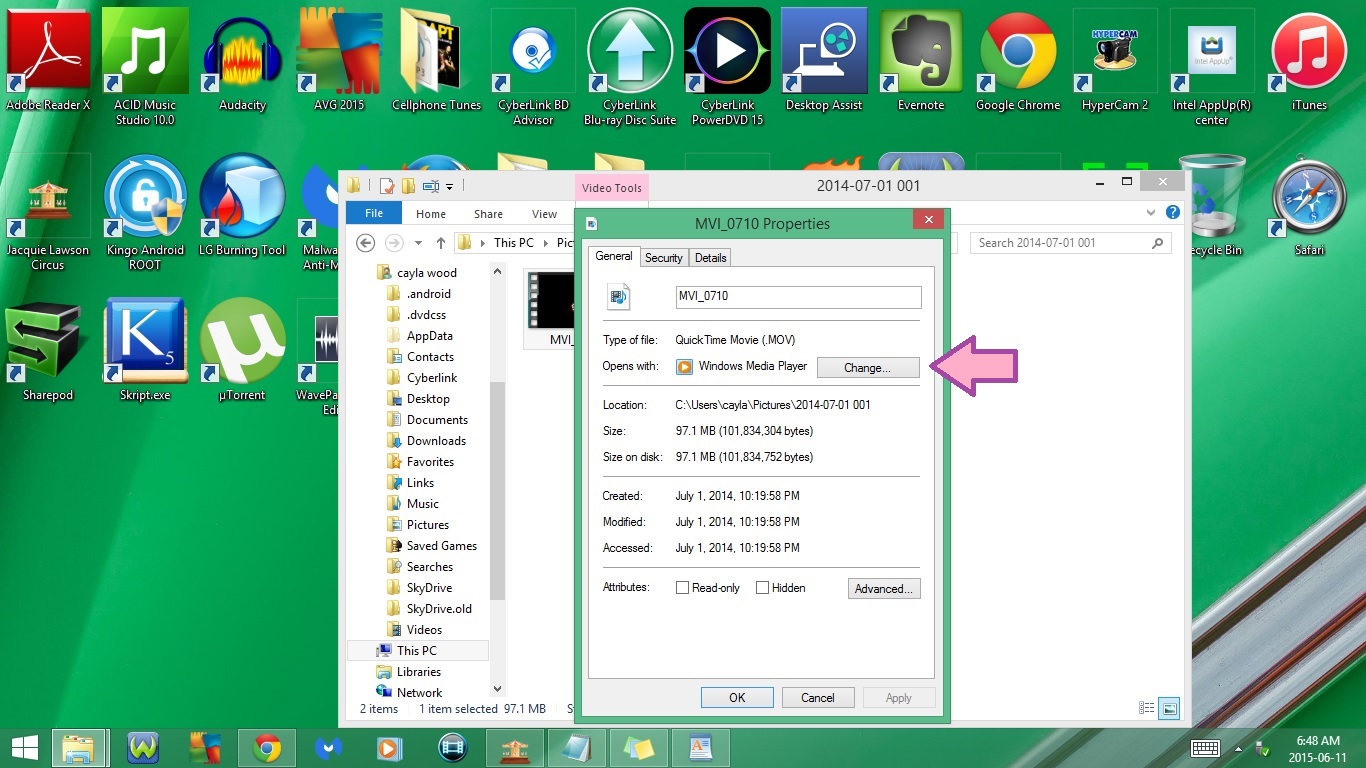Enable the Read-only attribute checkbox

[683, 588]
